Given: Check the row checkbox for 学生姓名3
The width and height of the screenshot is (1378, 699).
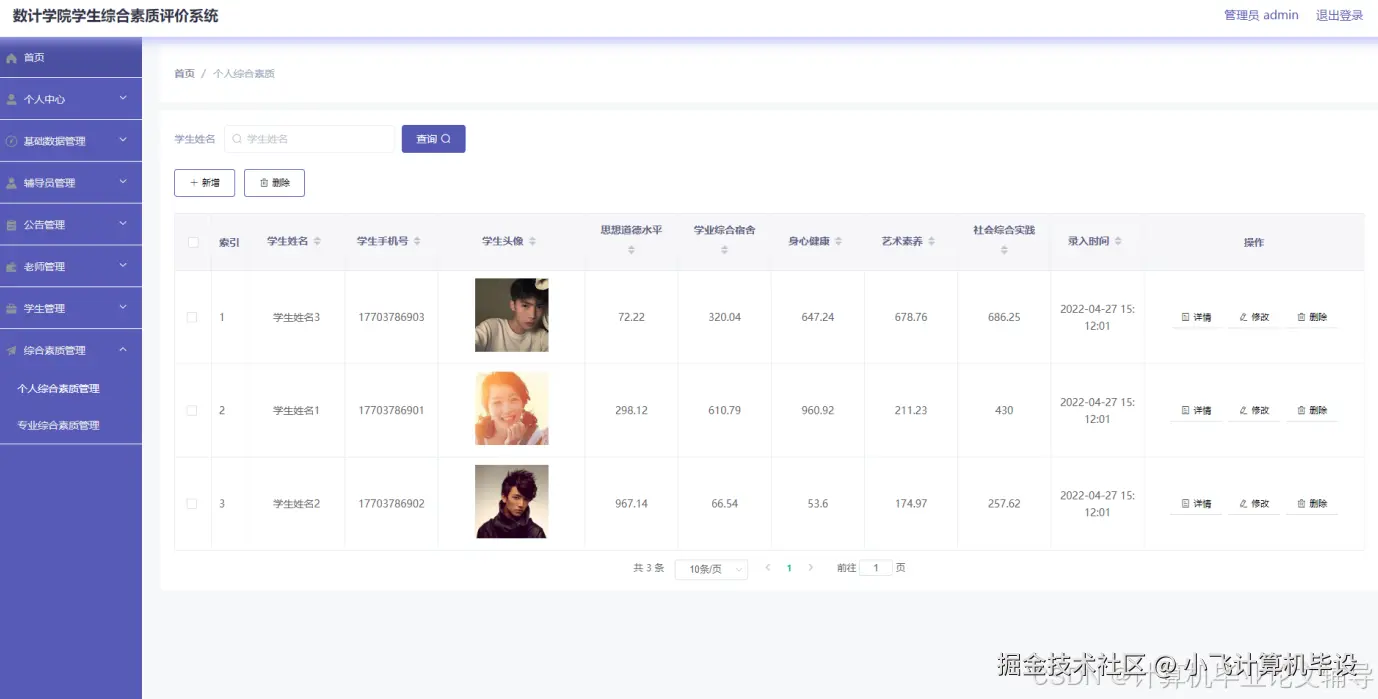Looking at the screenshot, I should (192, 317).
